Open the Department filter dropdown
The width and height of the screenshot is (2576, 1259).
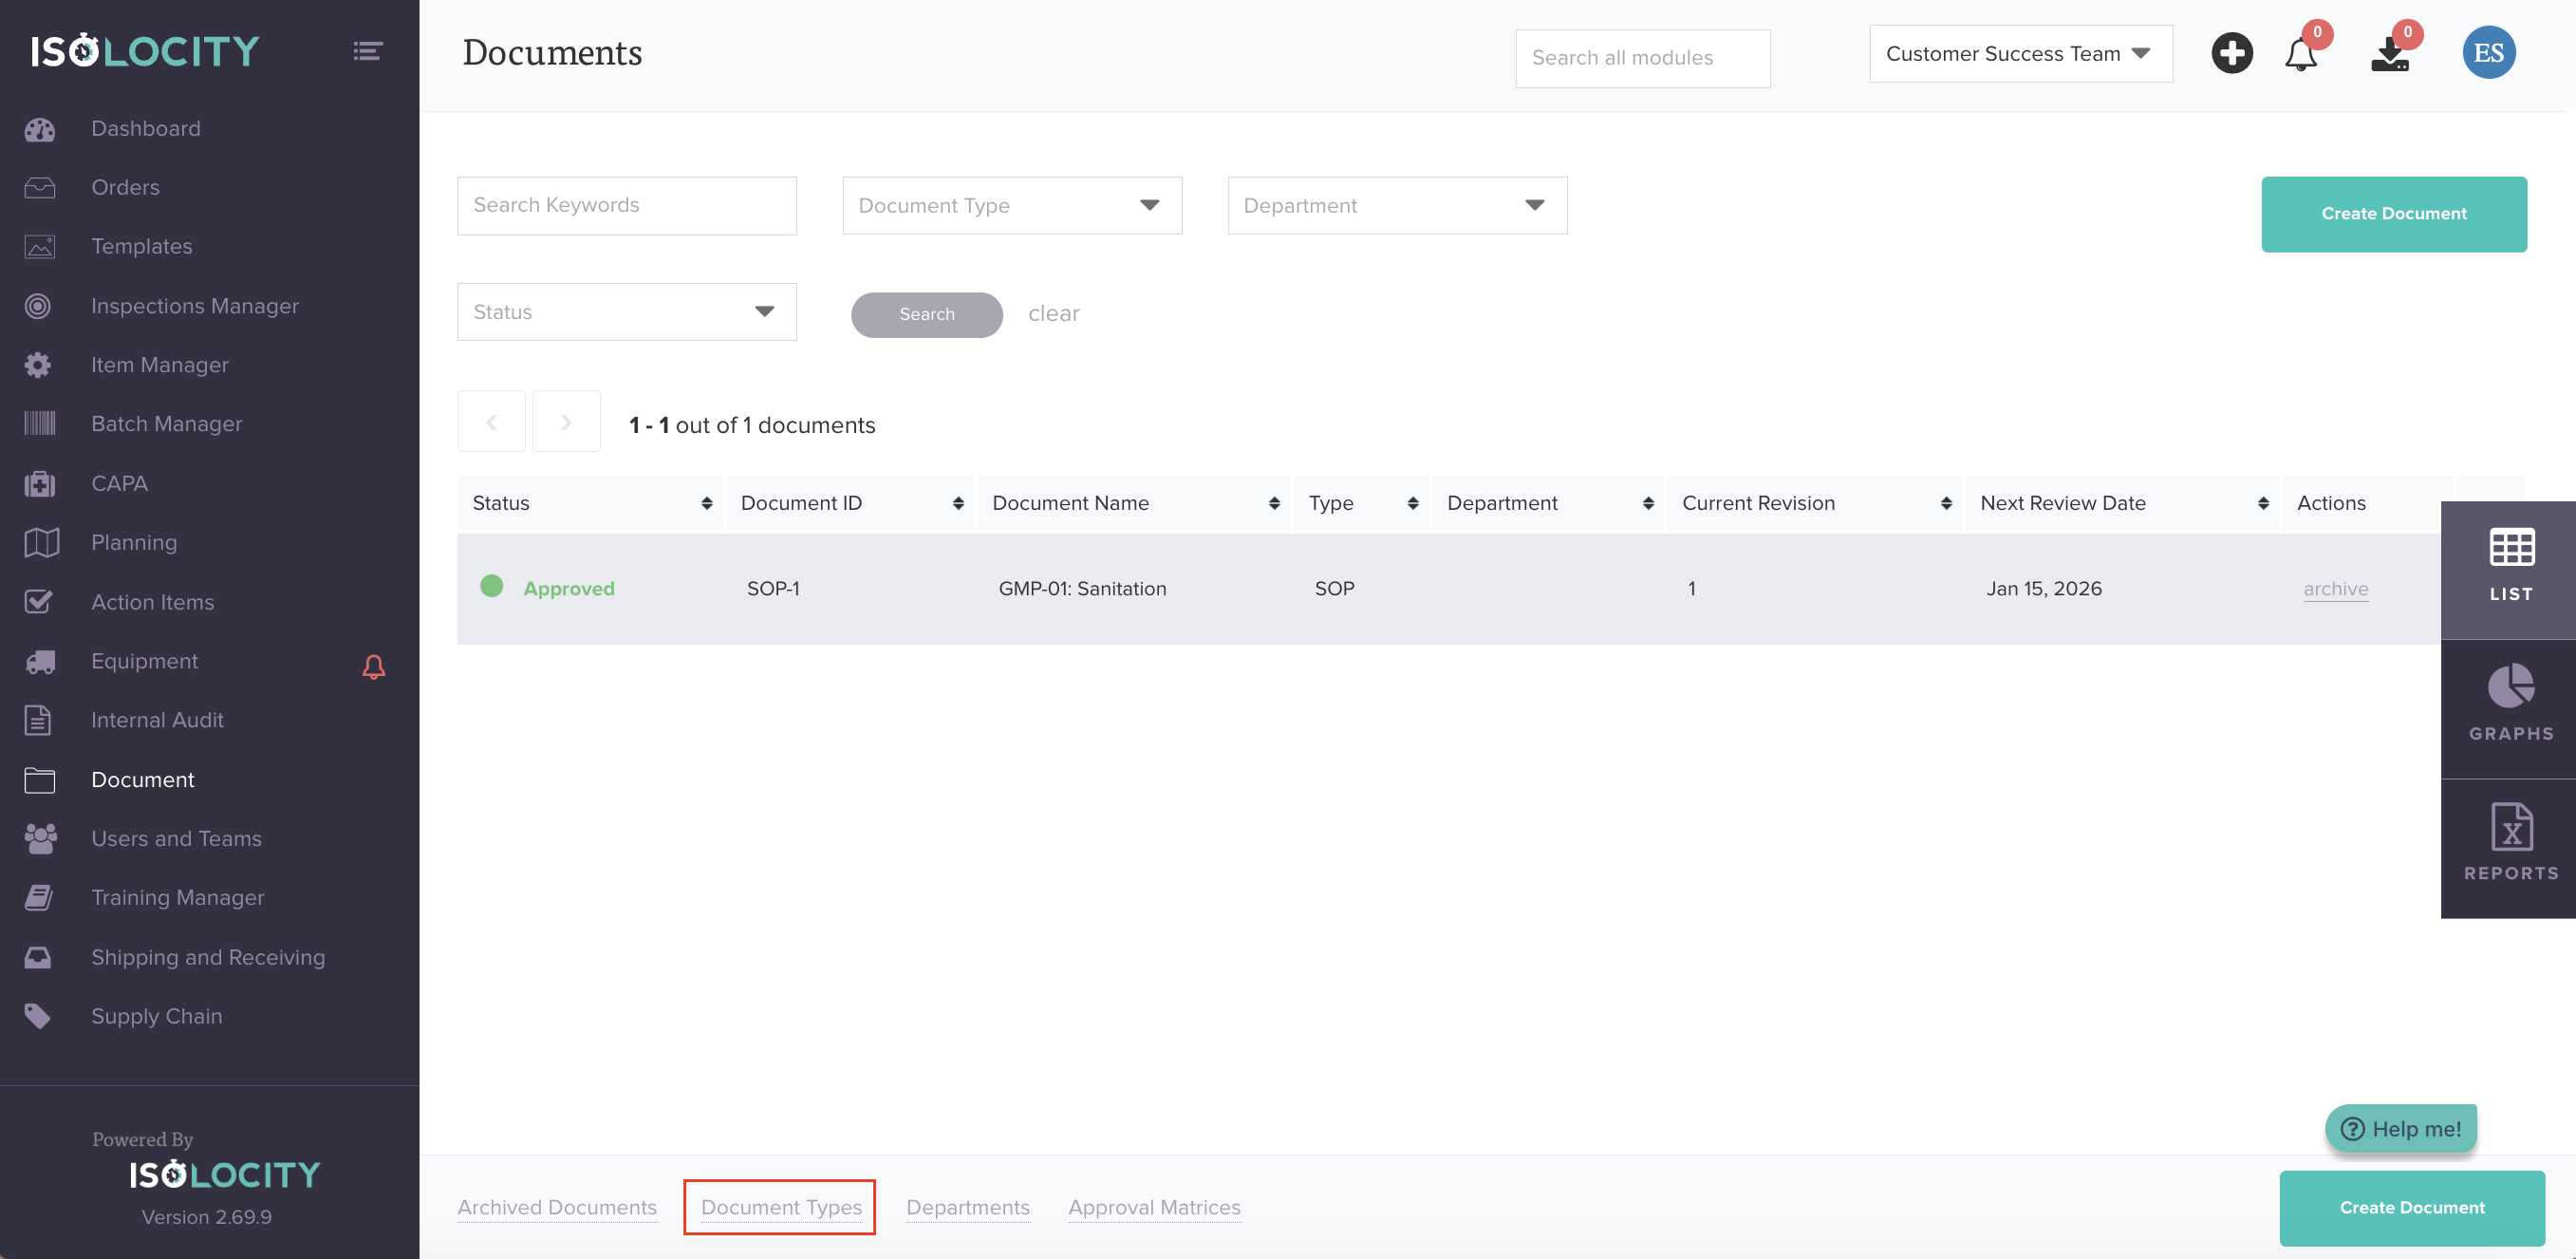(x=1396, y=205)
